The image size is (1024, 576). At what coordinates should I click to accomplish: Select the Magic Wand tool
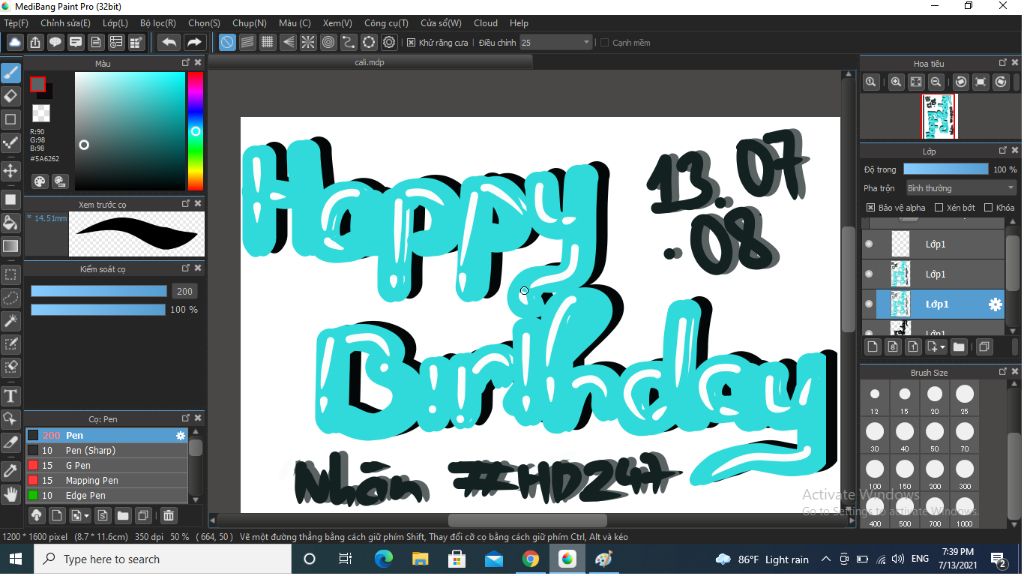point(10,321)
